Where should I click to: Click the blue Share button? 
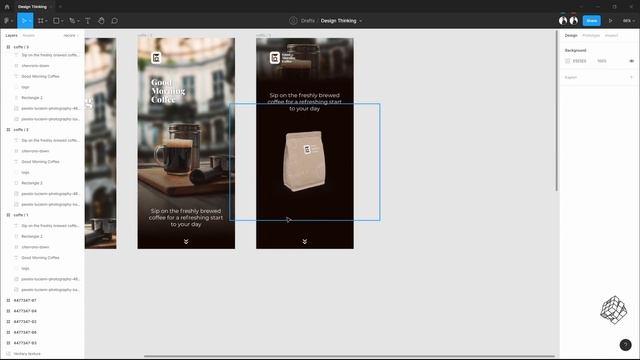(591, 21)
